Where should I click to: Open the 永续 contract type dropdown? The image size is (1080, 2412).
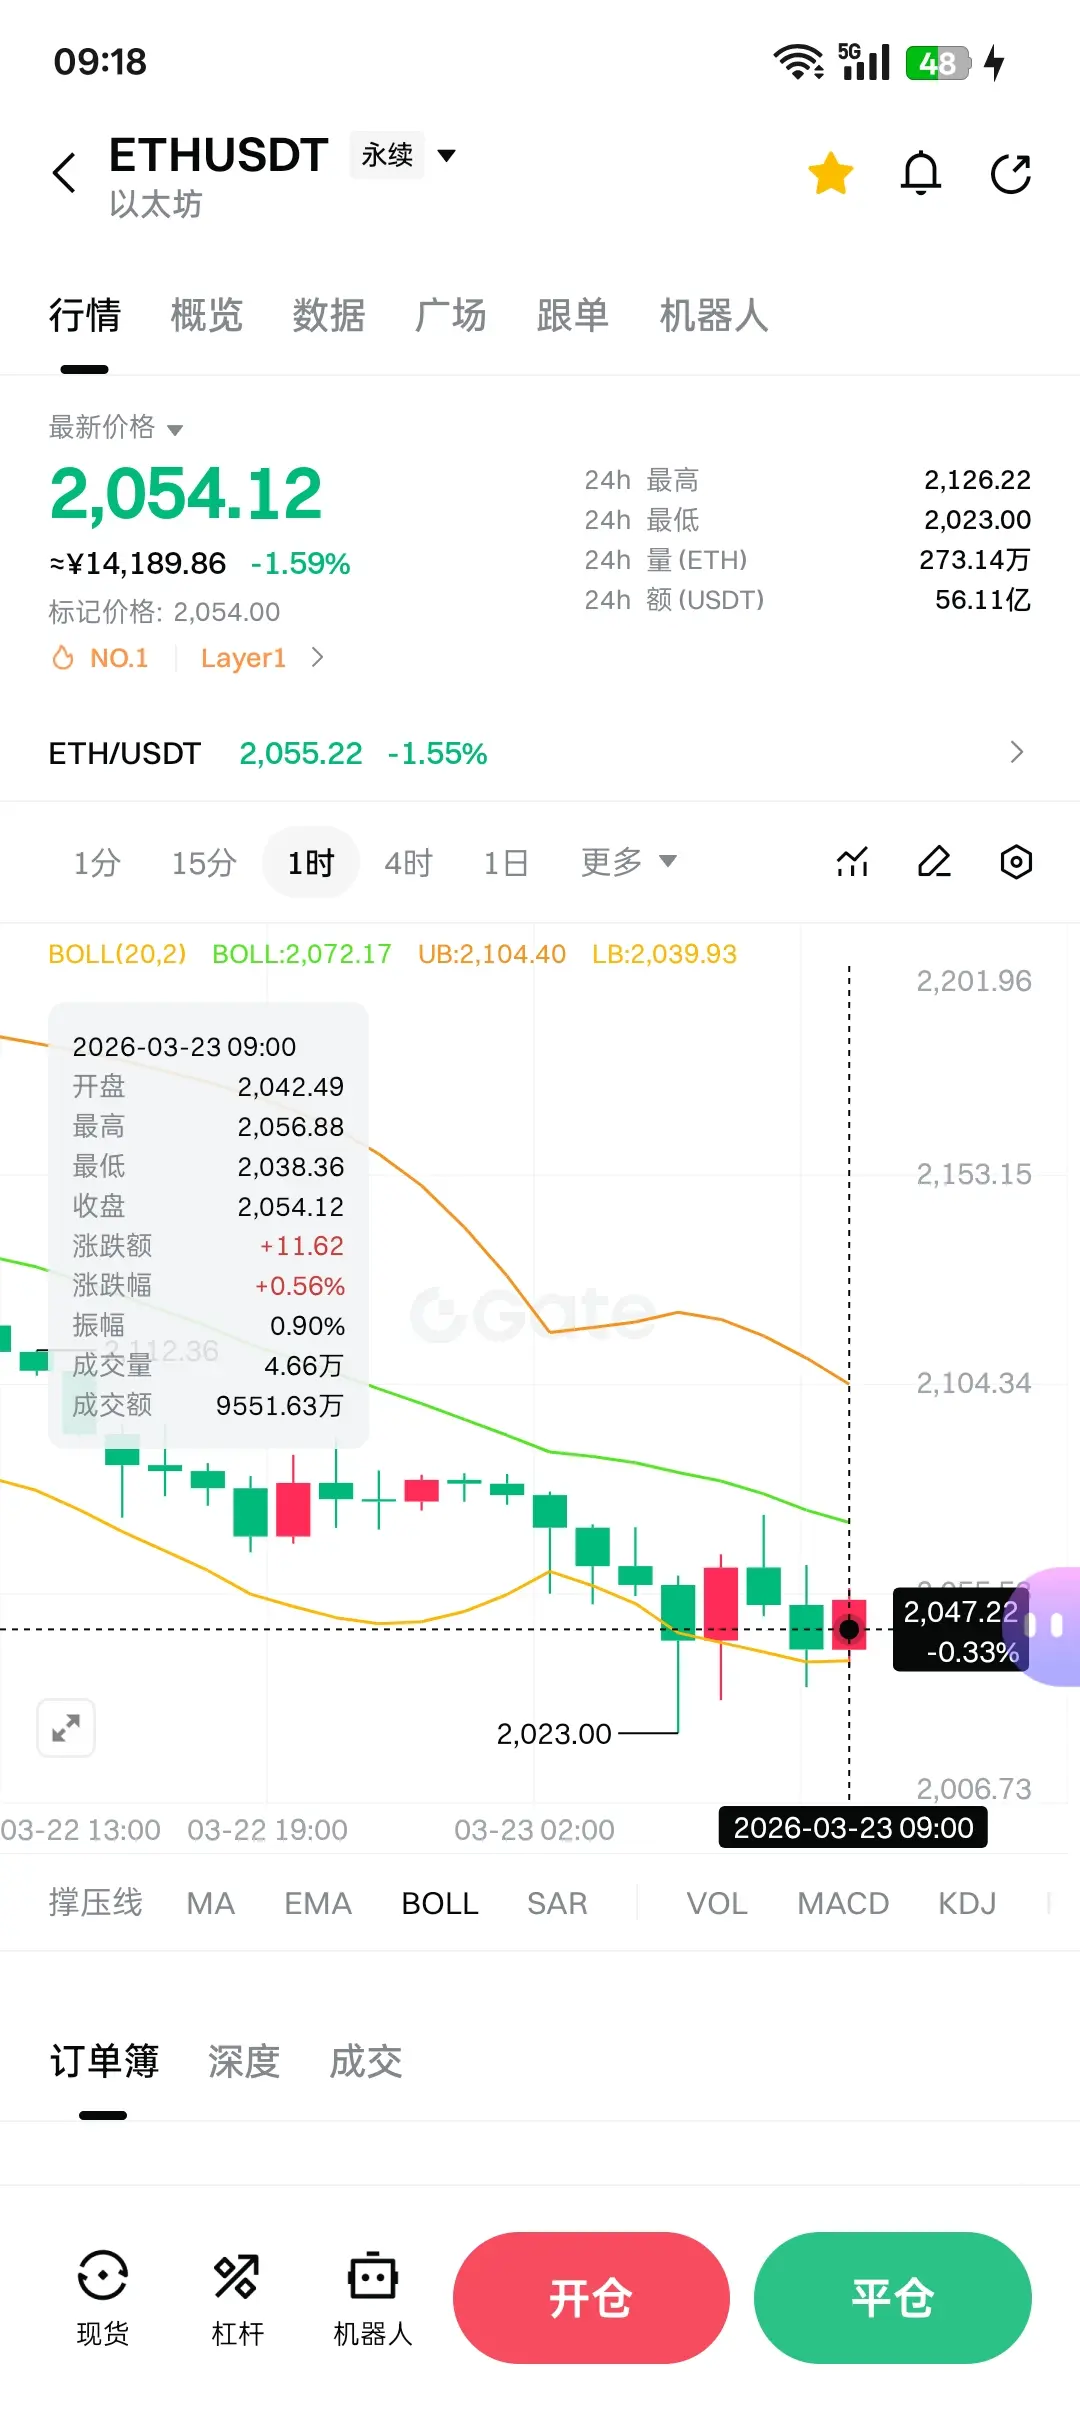[403, 155]
